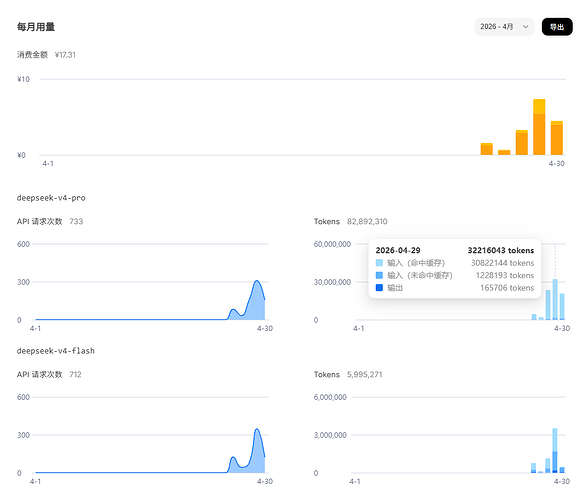580x500 pixels.
Task: Click the 2026-04-29 tooltip date
Action: click(398, 250)
